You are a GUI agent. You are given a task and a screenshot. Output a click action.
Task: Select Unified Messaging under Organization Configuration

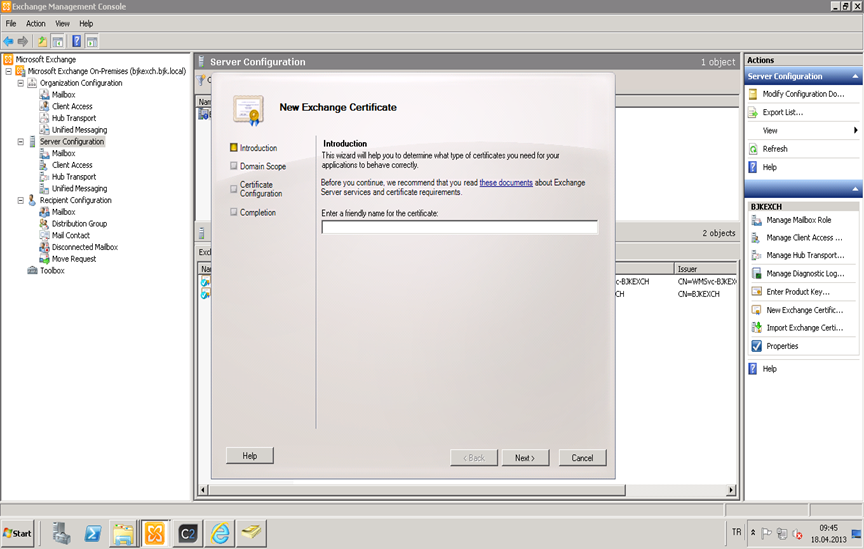click(79, 130)
